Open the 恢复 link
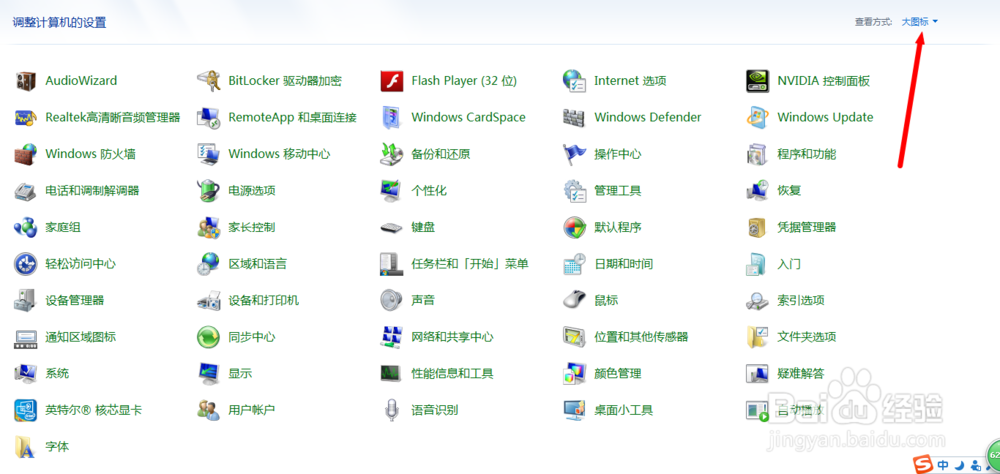Image resolution: width=1000 pixels, height=474 pixels. coord(789,190)
